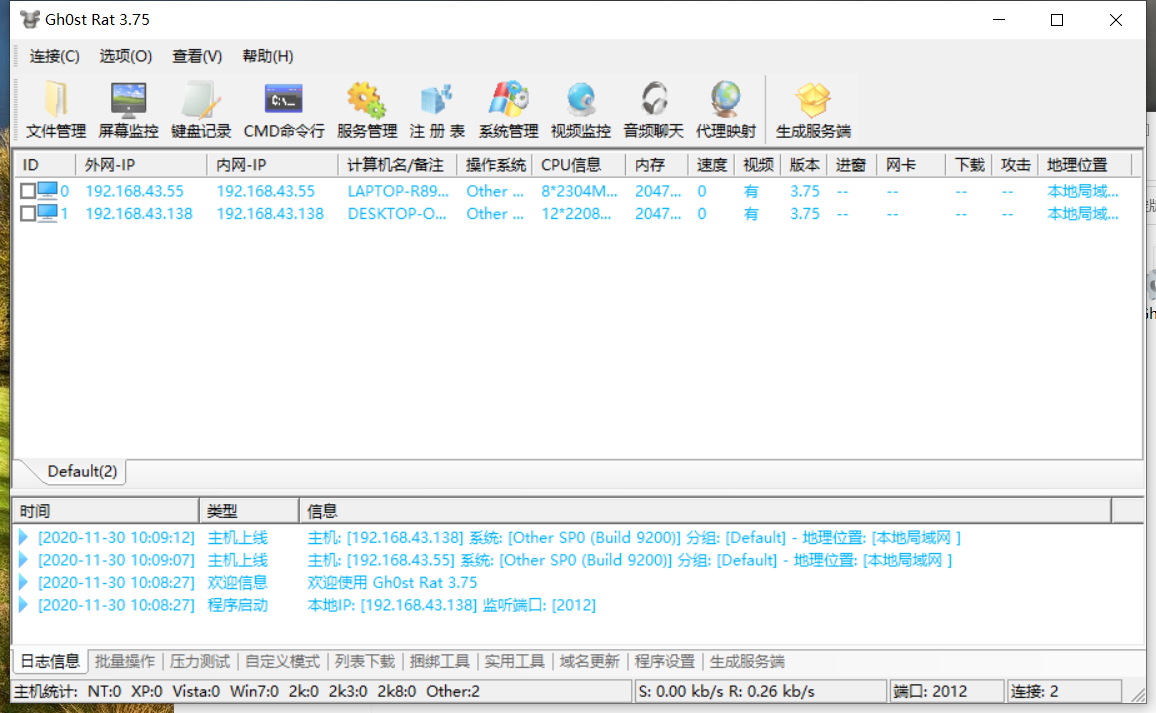Open the 选项(O) menu
The height and width of the screenshot is (713, 1156).
(125, 56)
